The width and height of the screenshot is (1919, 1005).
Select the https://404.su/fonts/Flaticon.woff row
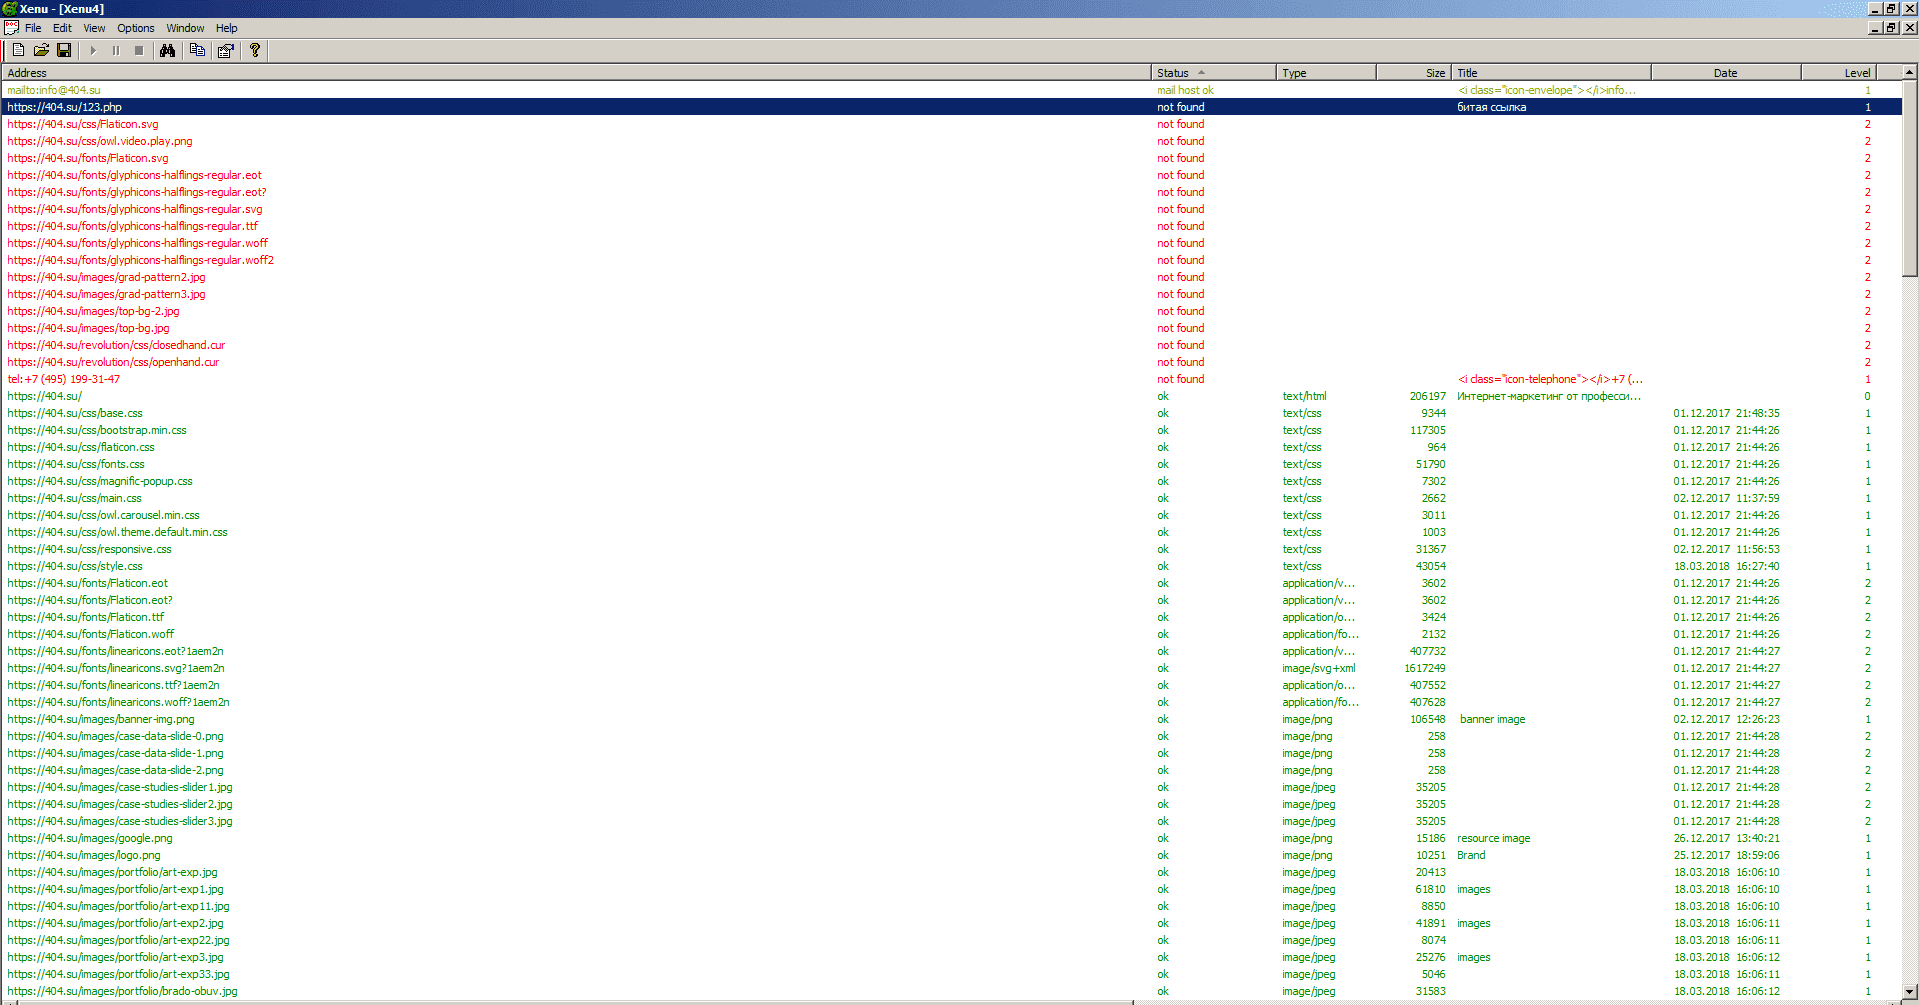[x=950, y=634]
